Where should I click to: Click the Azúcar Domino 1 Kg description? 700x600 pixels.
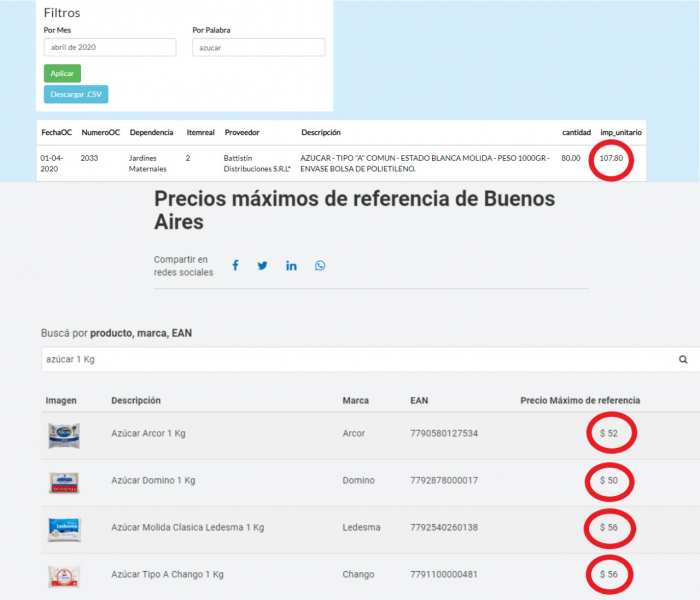coord(153,480)
